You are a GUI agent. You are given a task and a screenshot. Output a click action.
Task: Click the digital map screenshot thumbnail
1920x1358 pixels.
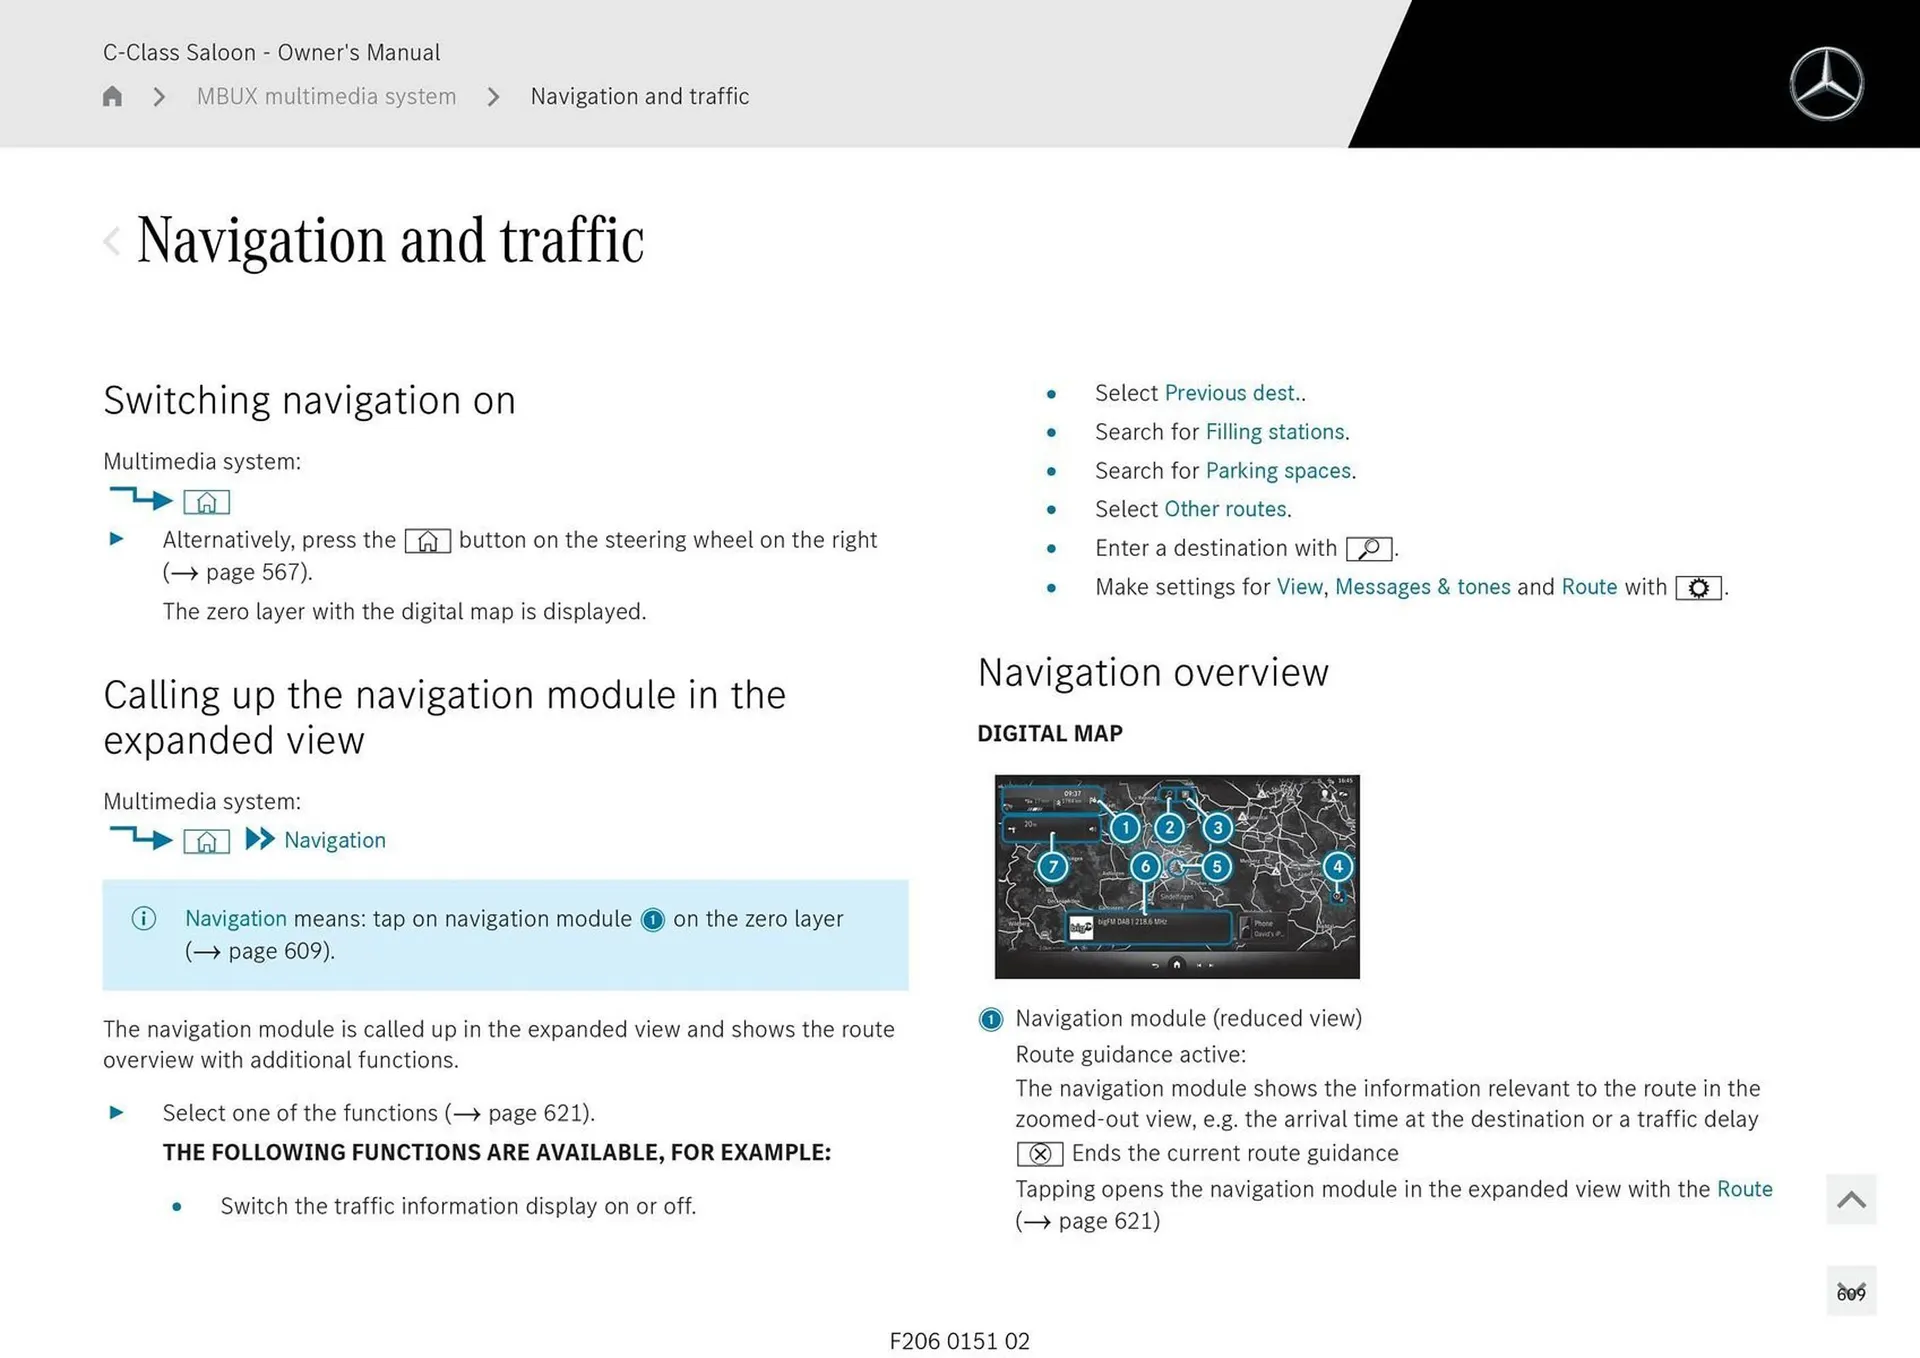(1177, 876)
